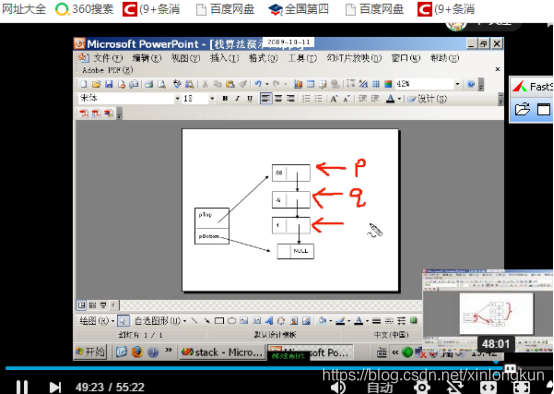This screenshot has width=554, height=394.
Task: Open the 窗口 menu
Action: [406, 58]
